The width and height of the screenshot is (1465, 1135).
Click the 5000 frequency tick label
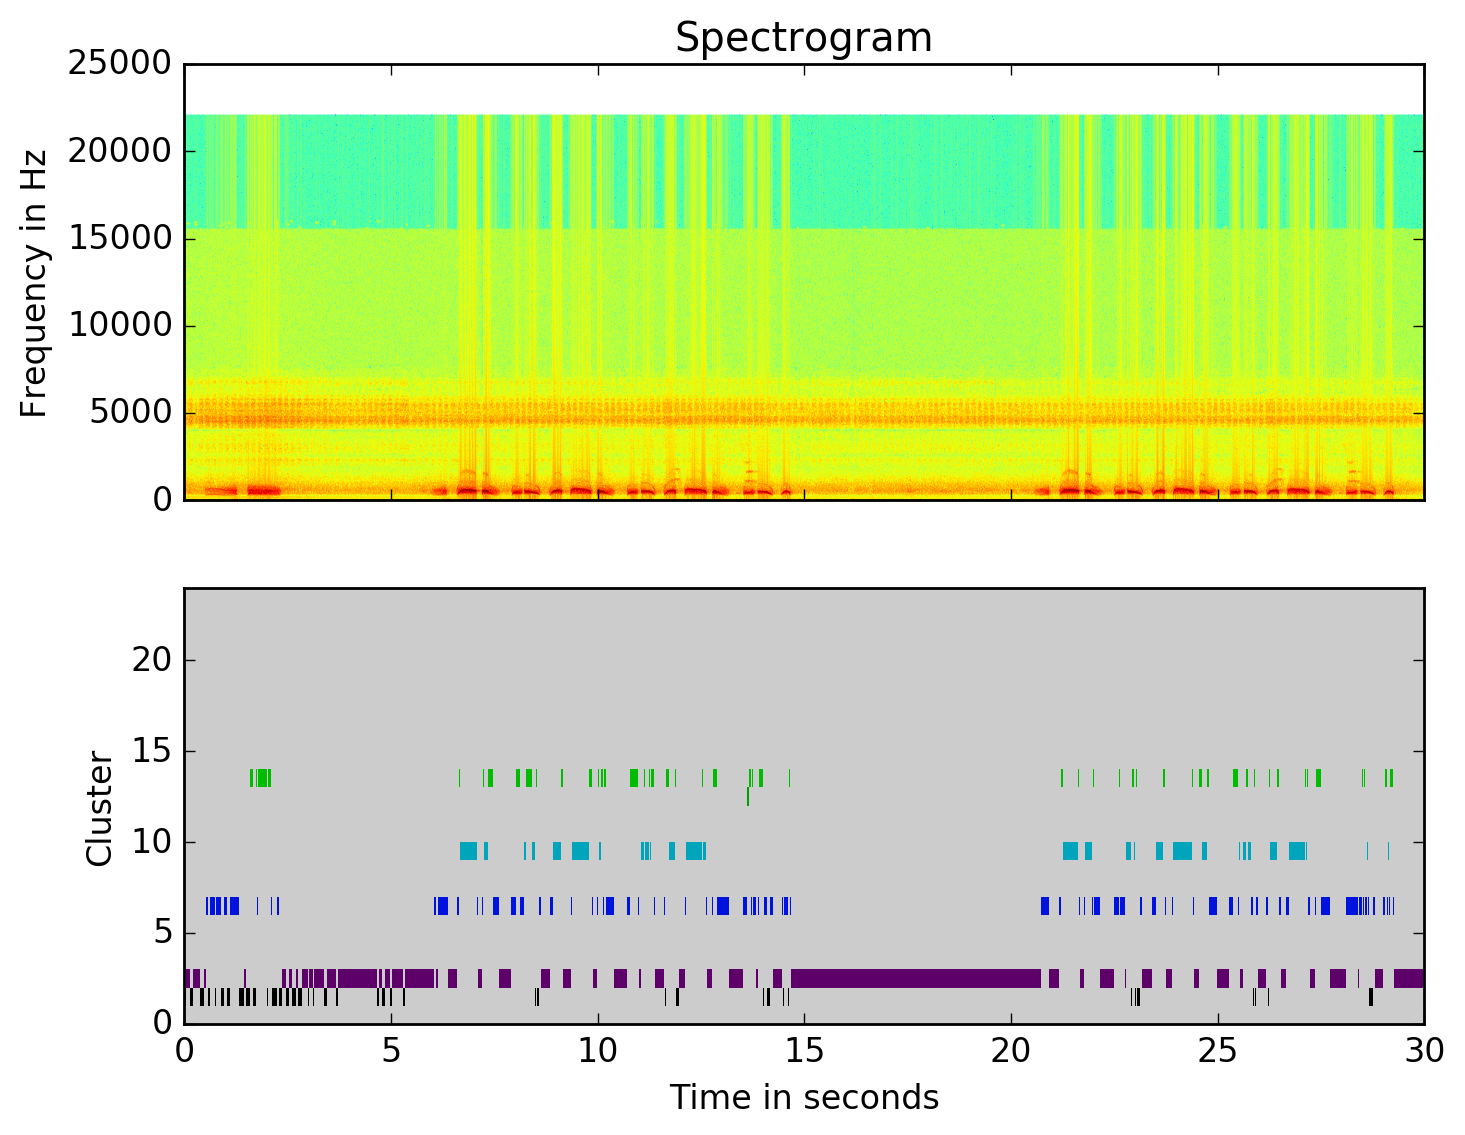(130, 412)
